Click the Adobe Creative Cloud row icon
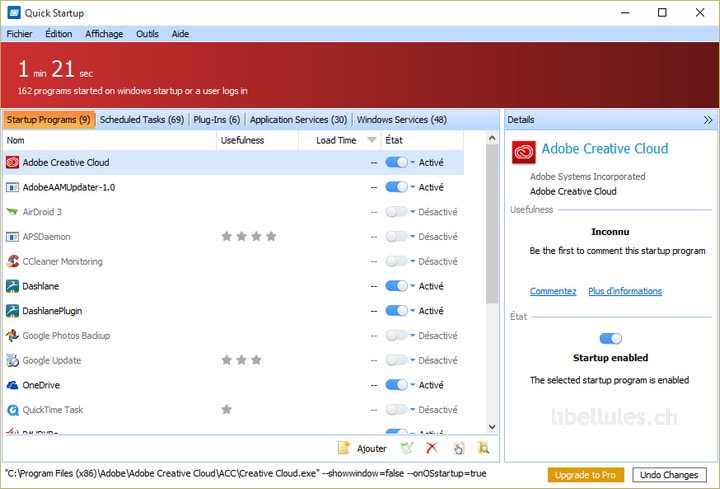 (12, 162)
